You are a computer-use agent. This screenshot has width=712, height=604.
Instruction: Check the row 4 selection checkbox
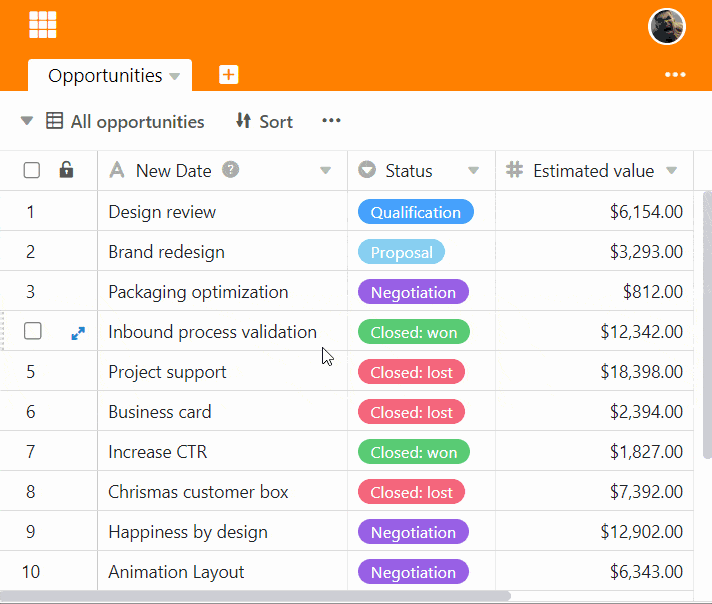coord(33,331)
